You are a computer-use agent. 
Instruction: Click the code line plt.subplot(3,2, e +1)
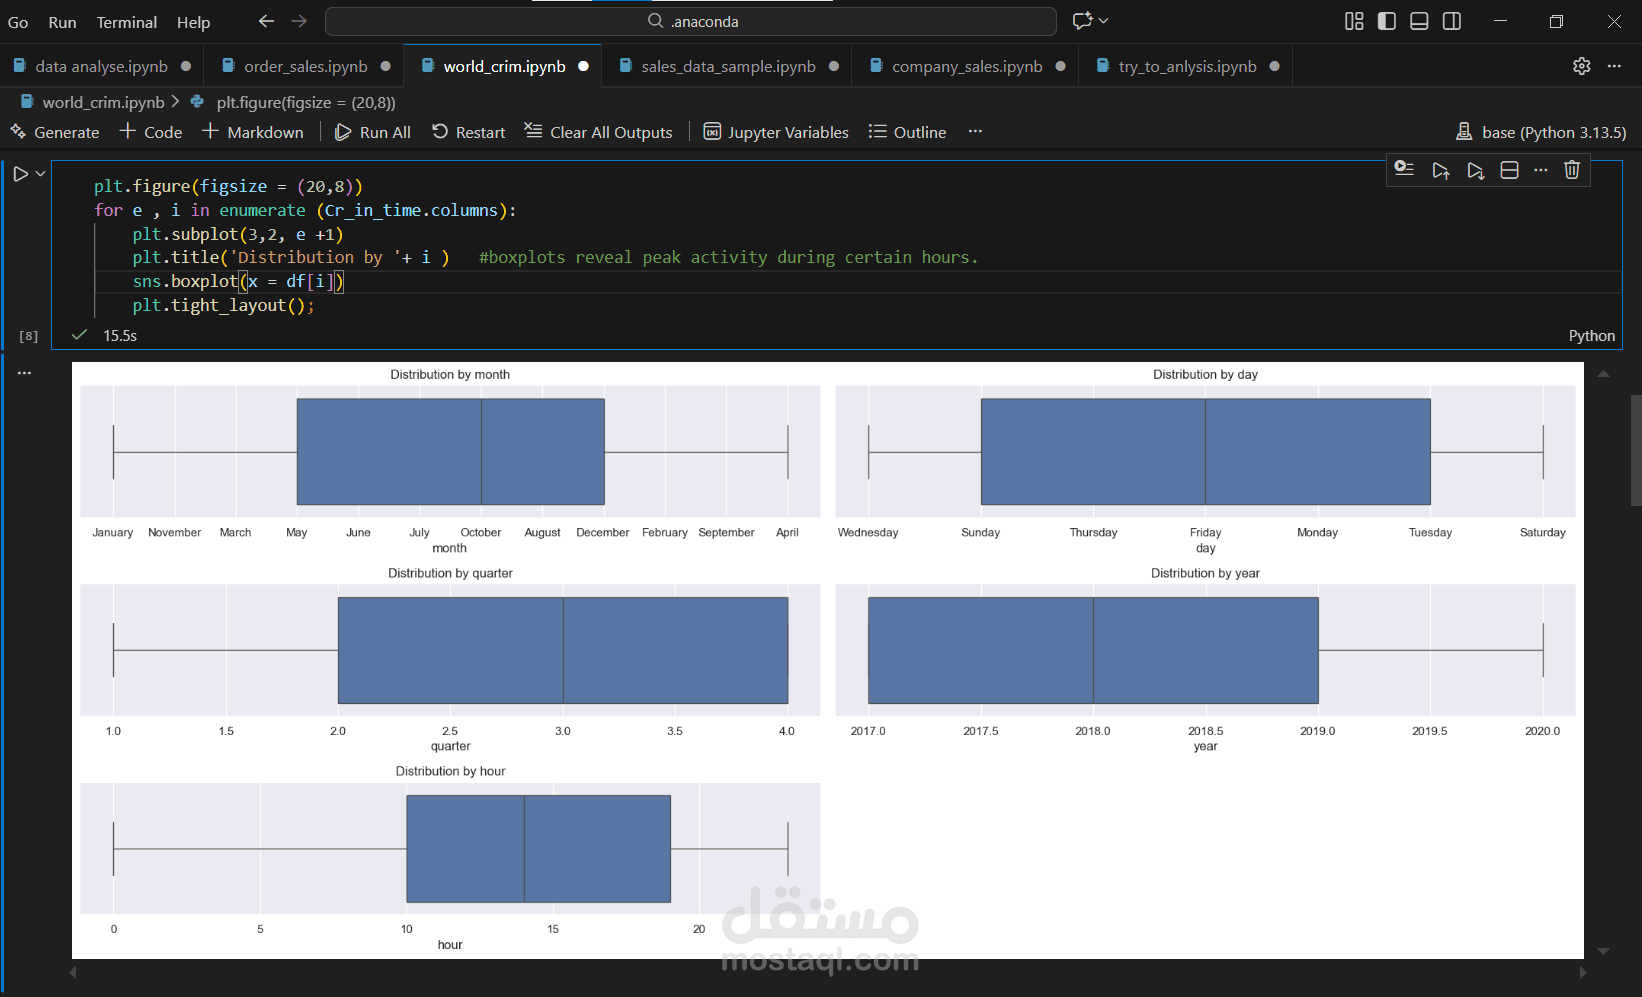coord(238,234)
